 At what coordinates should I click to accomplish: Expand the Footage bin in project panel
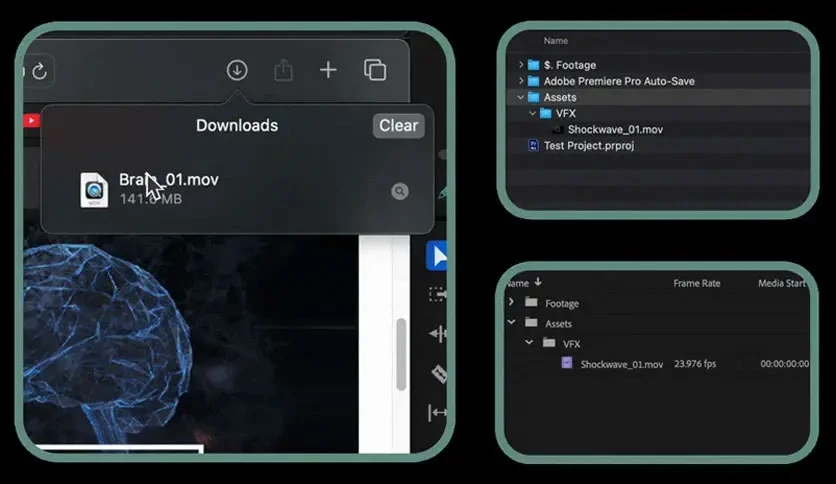click(511, 302)
